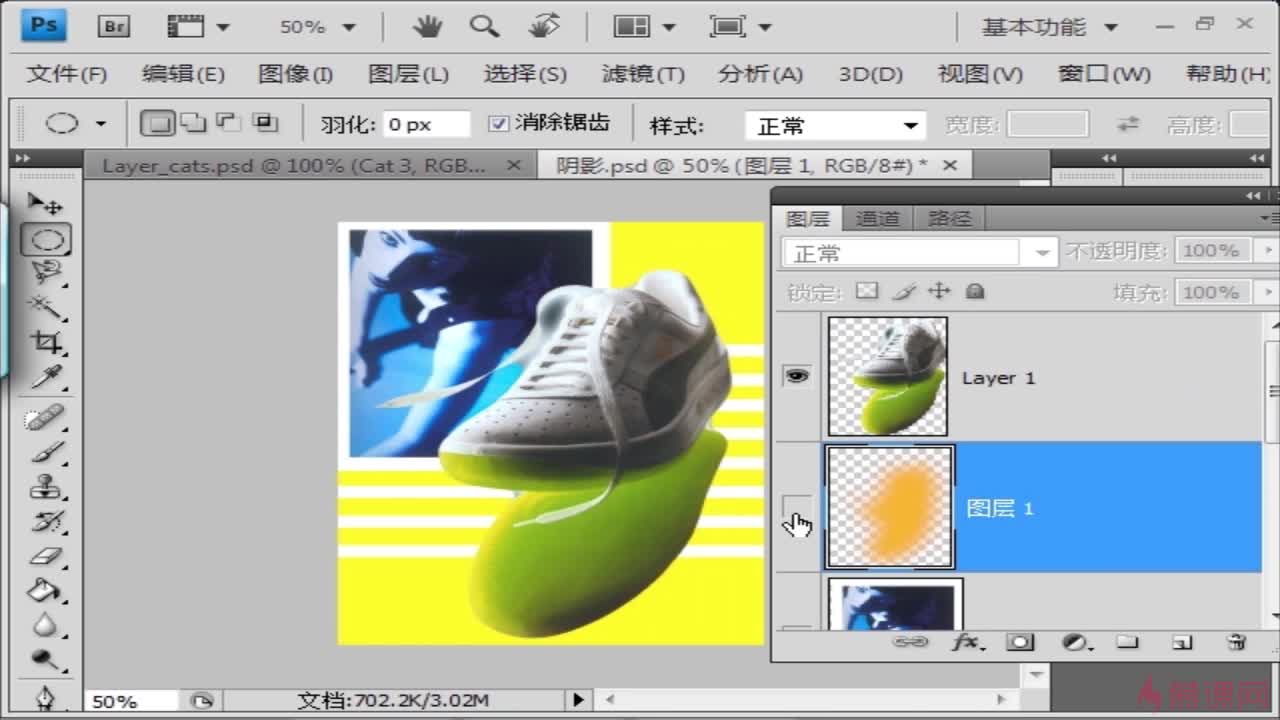Delete layer with trash icon
The height and width of the screenshot is (720, 1280).
coord(1236,642)
